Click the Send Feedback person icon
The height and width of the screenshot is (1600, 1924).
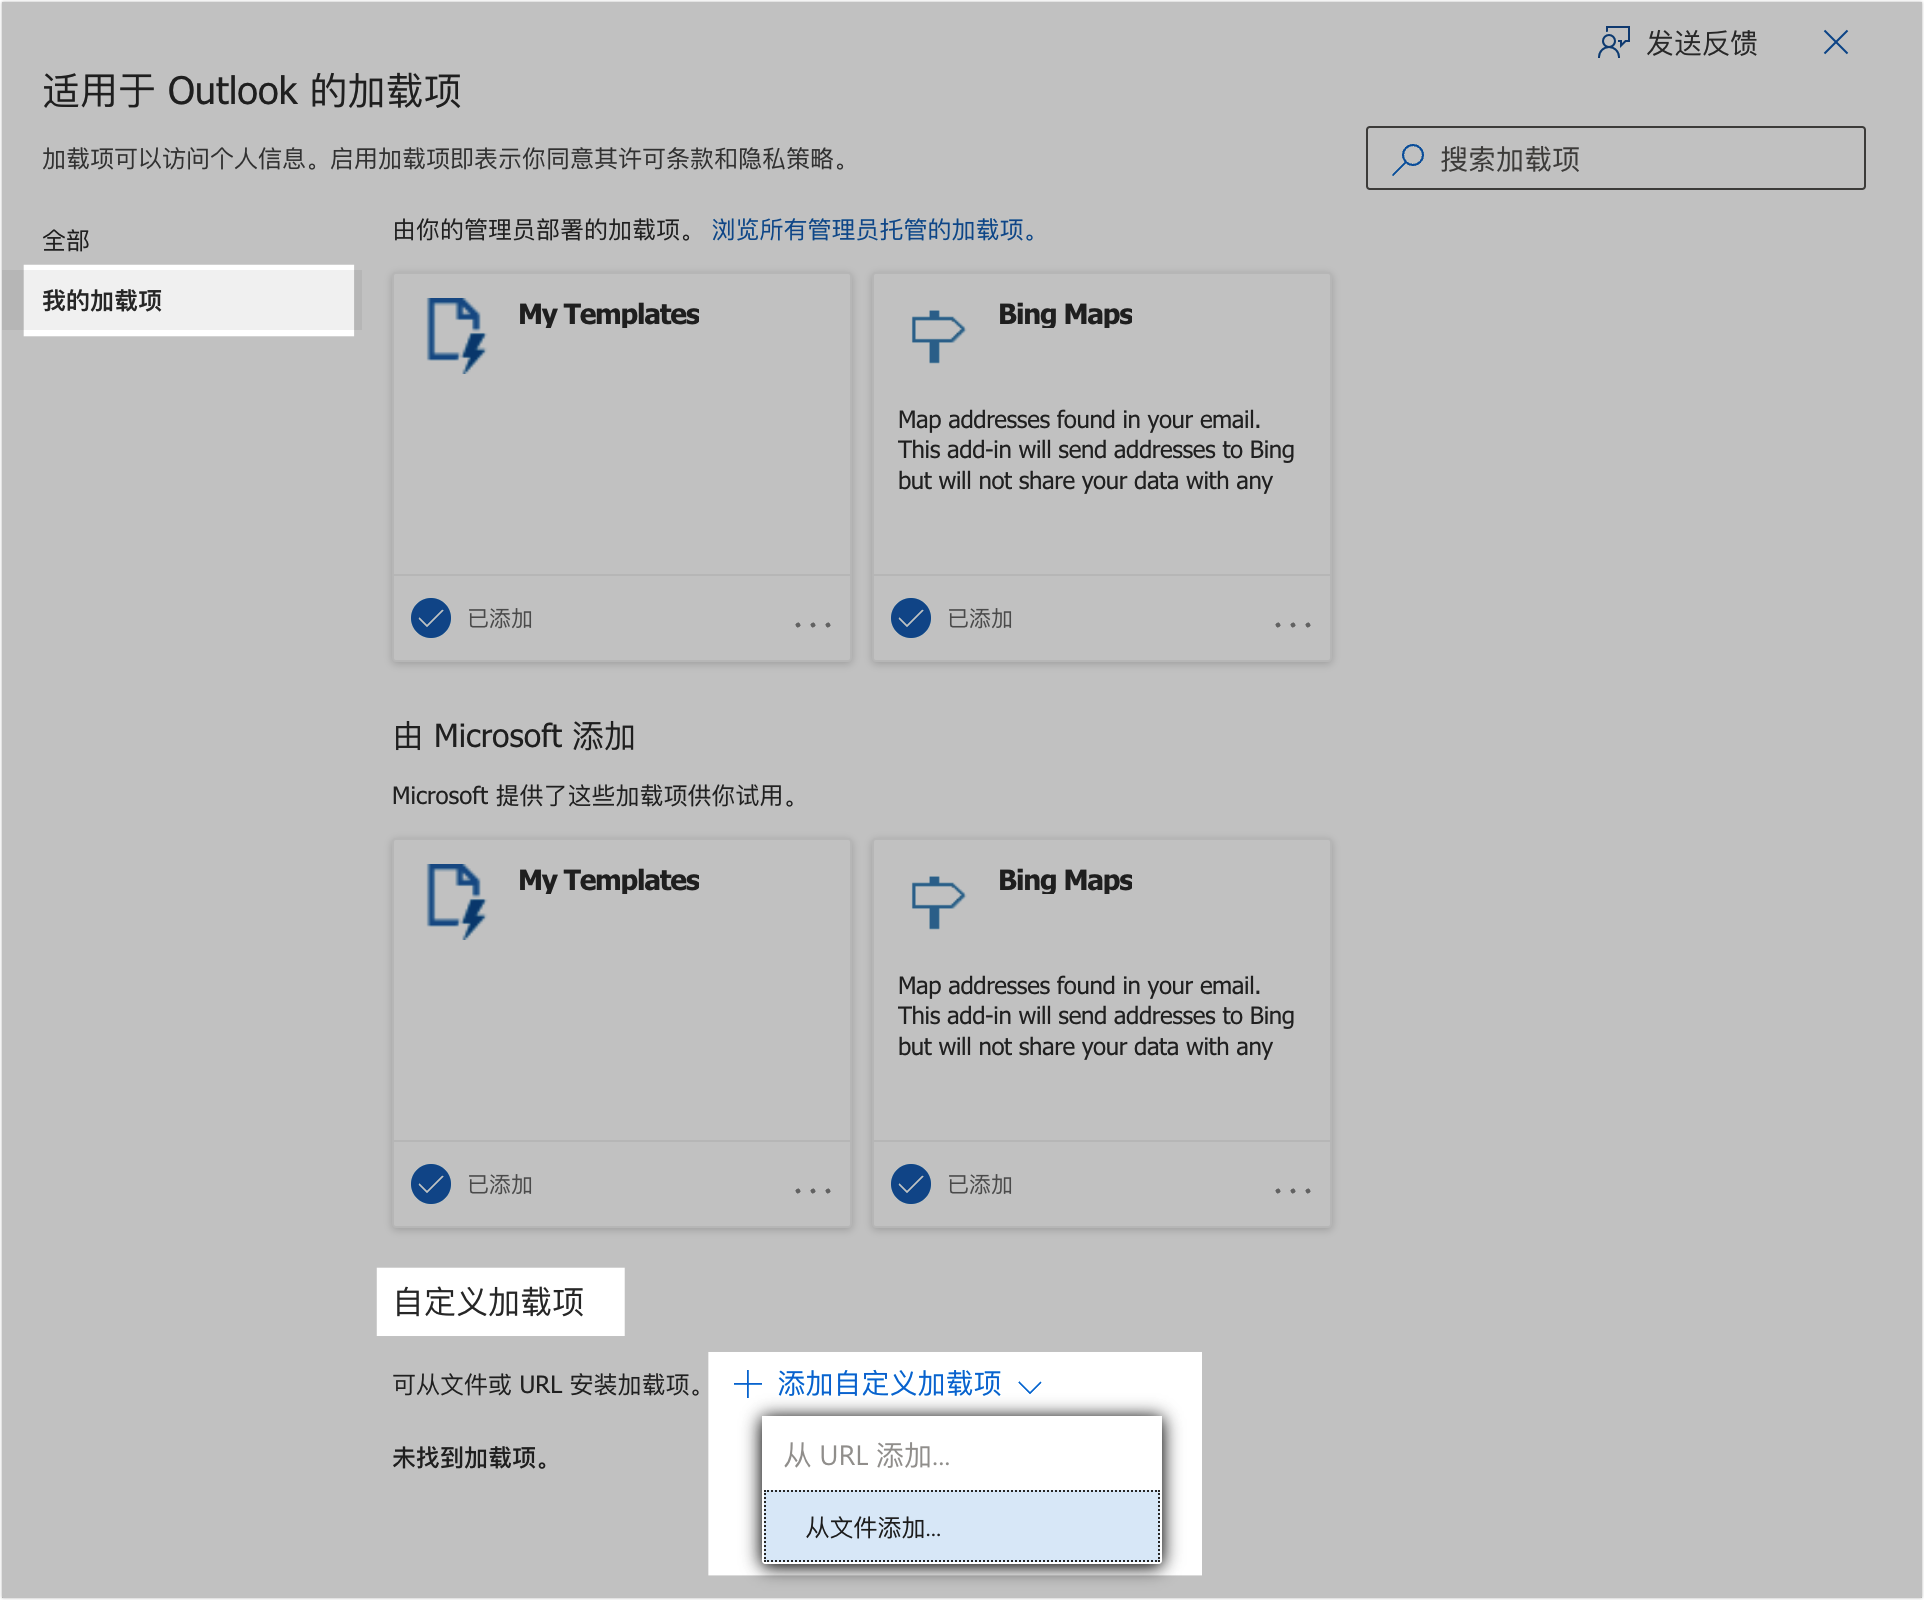[x=1613, y=43]
